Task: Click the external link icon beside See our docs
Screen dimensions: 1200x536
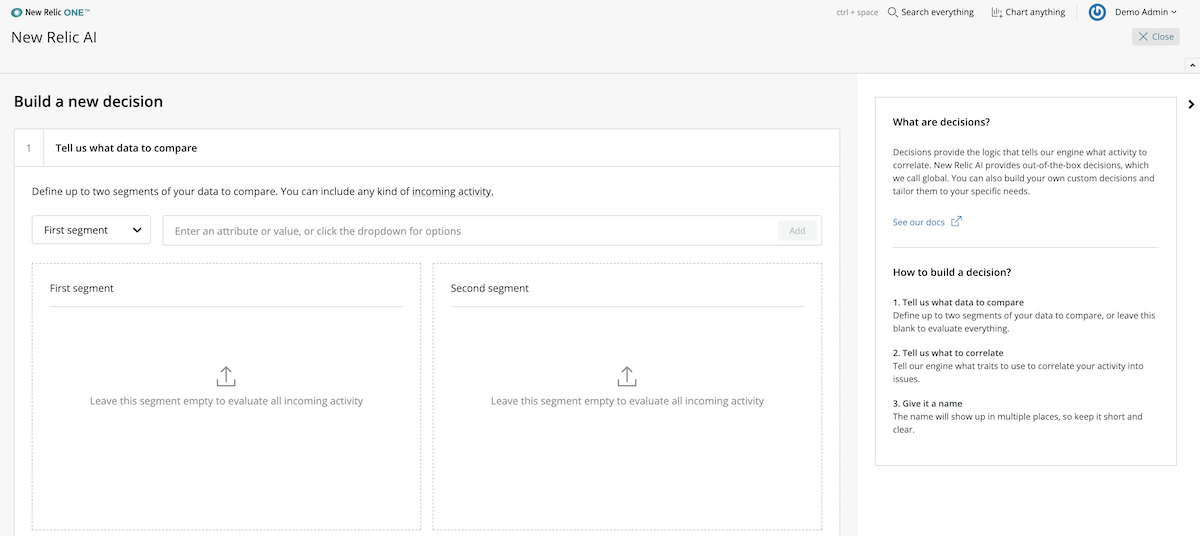Action: 956,222
